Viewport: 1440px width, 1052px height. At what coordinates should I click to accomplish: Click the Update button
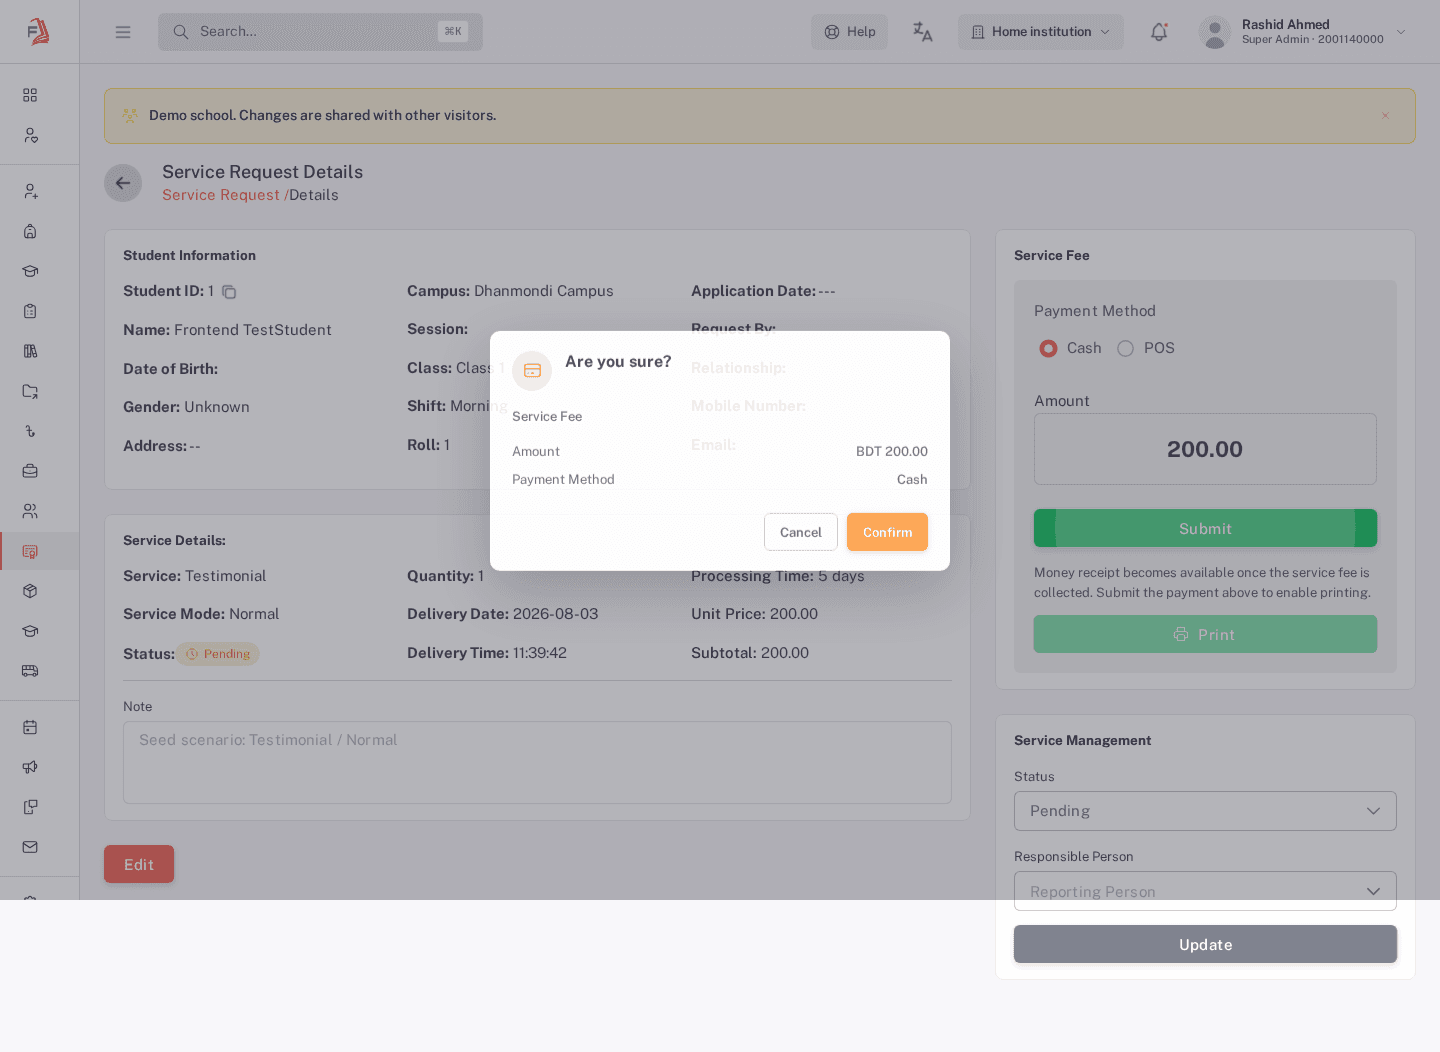click(1205, 944)
